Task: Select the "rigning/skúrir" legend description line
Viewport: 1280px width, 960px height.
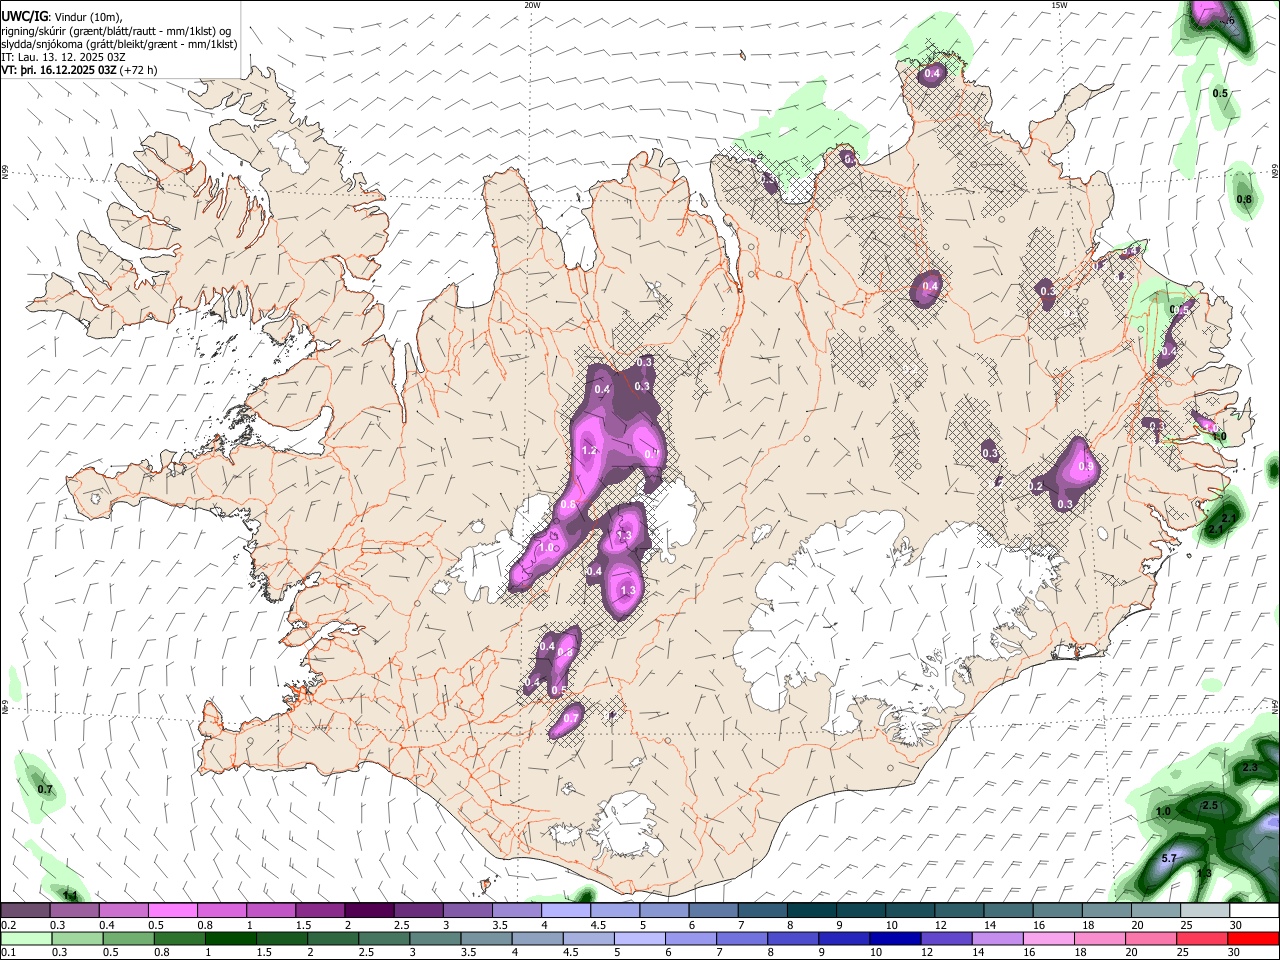Action: click(116, 30)
